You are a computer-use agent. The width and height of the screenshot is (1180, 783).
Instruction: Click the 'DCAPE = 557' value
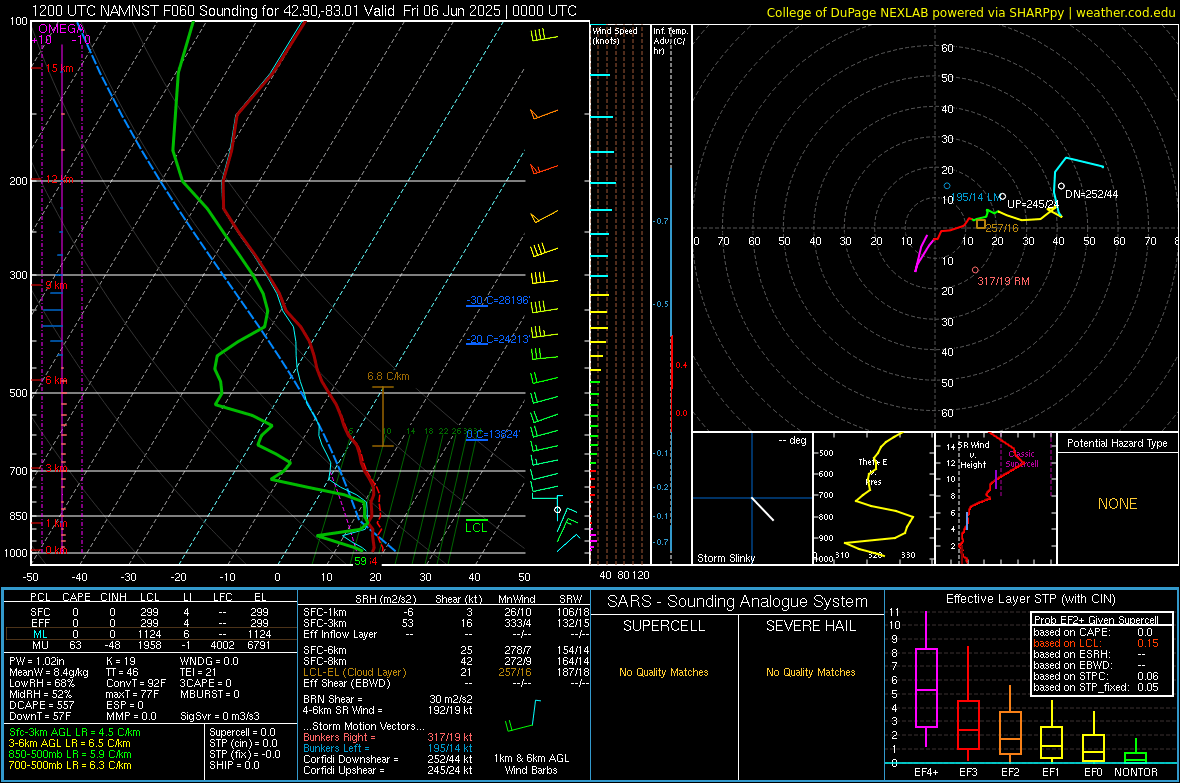click(x=41, y=705)
